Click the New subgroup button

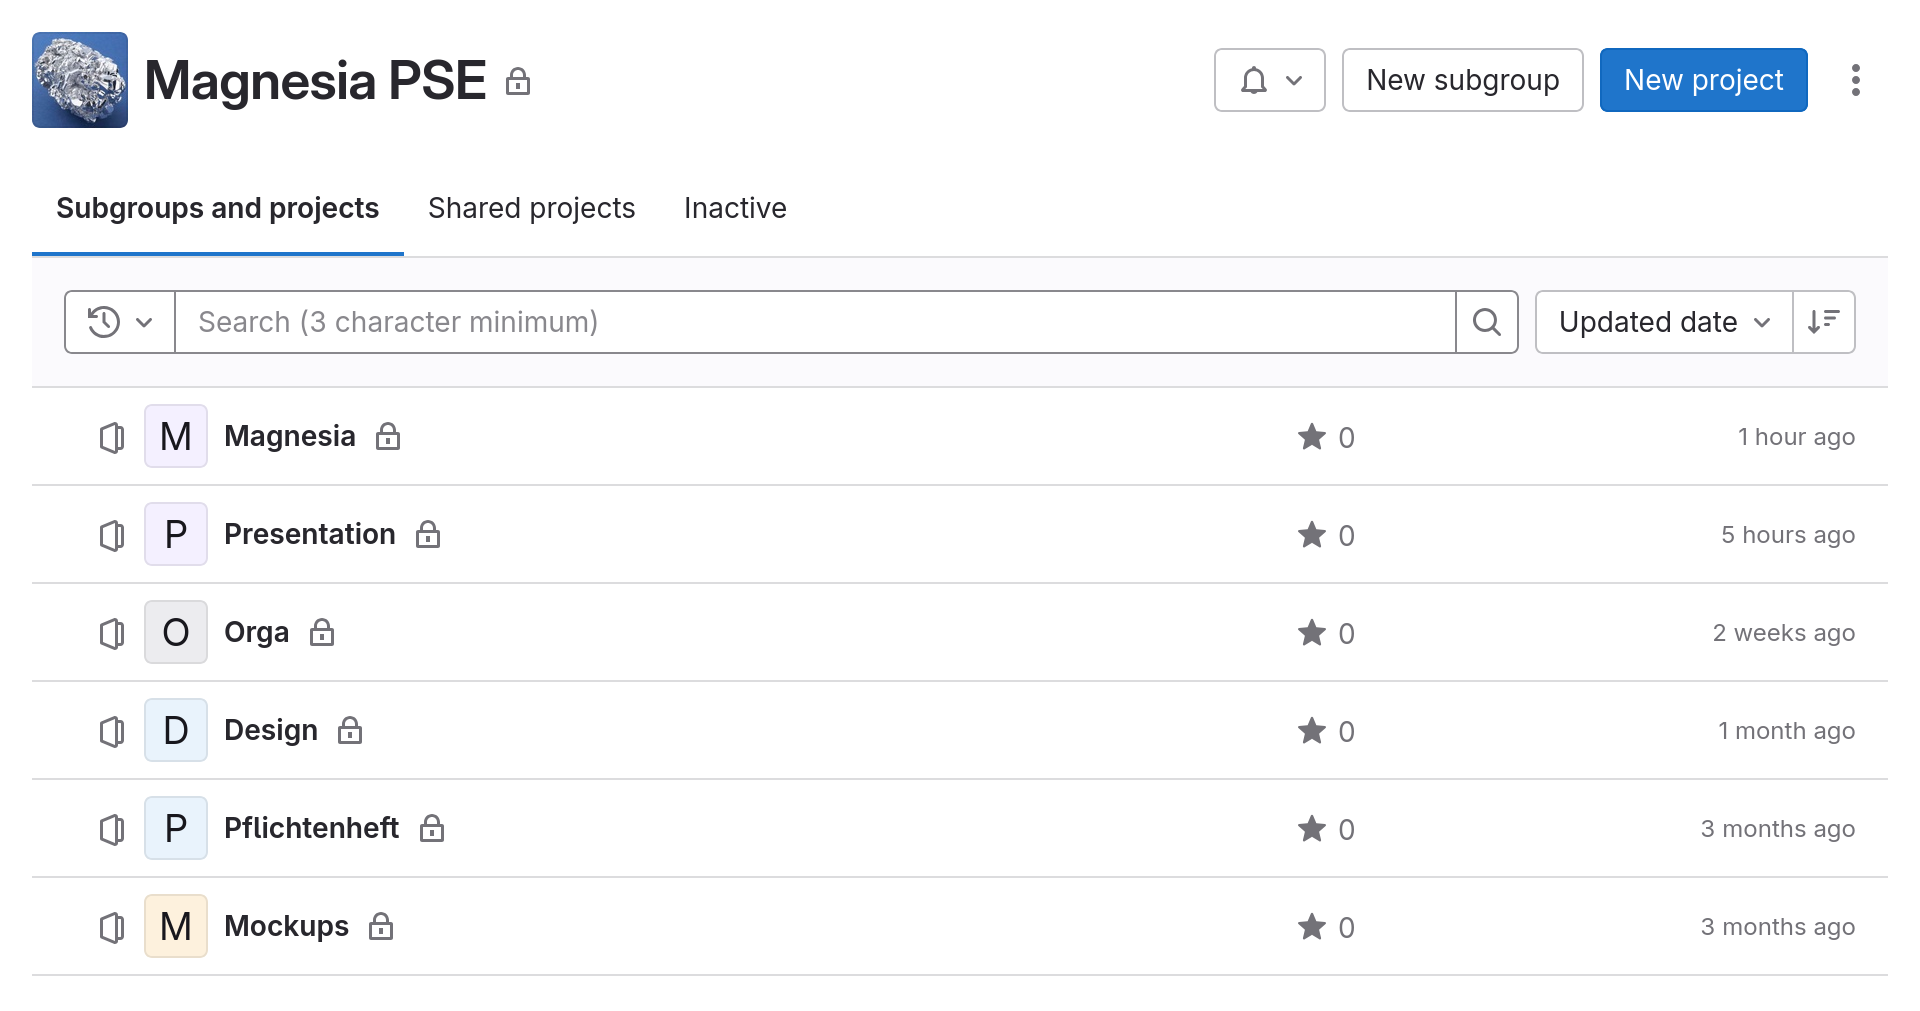click(x=1462, y=80)
